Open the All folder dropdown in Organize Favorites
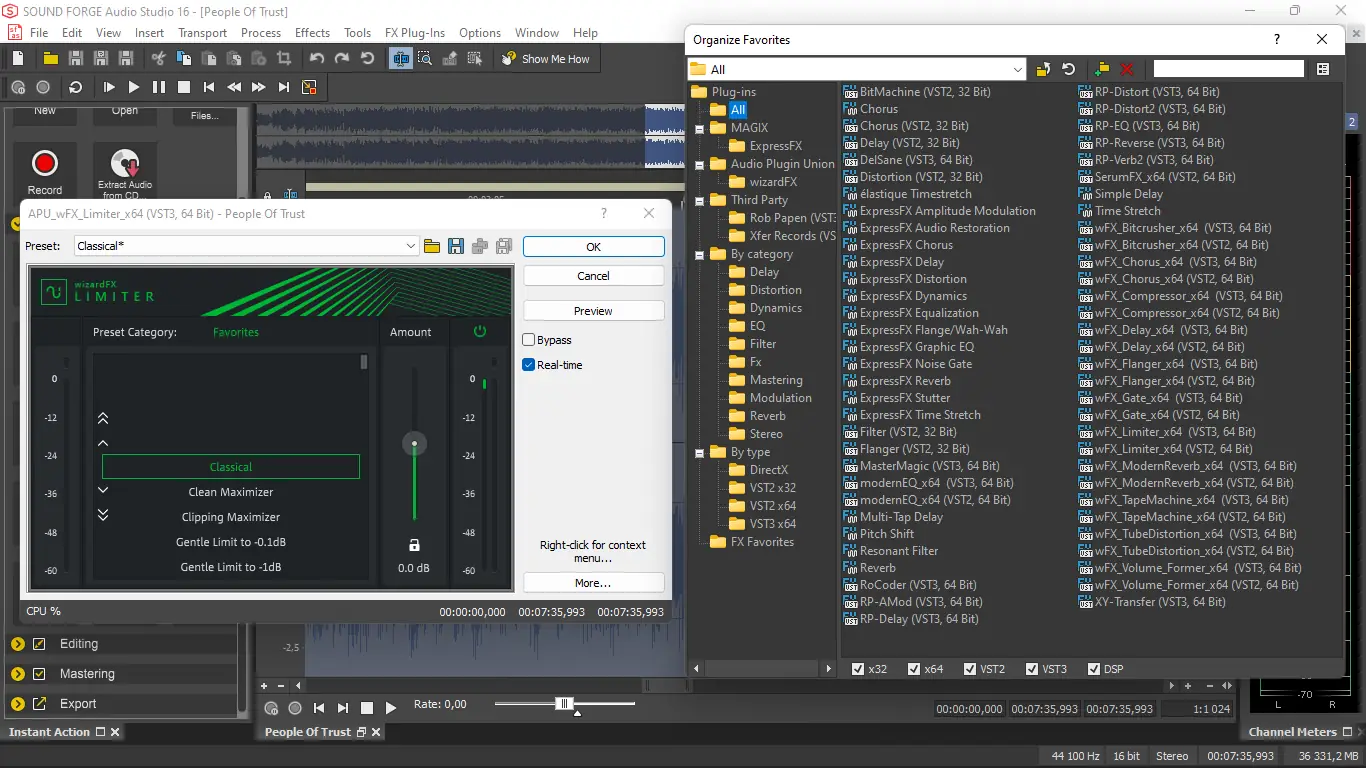1366x768 pixels. tap(1017, 68)
